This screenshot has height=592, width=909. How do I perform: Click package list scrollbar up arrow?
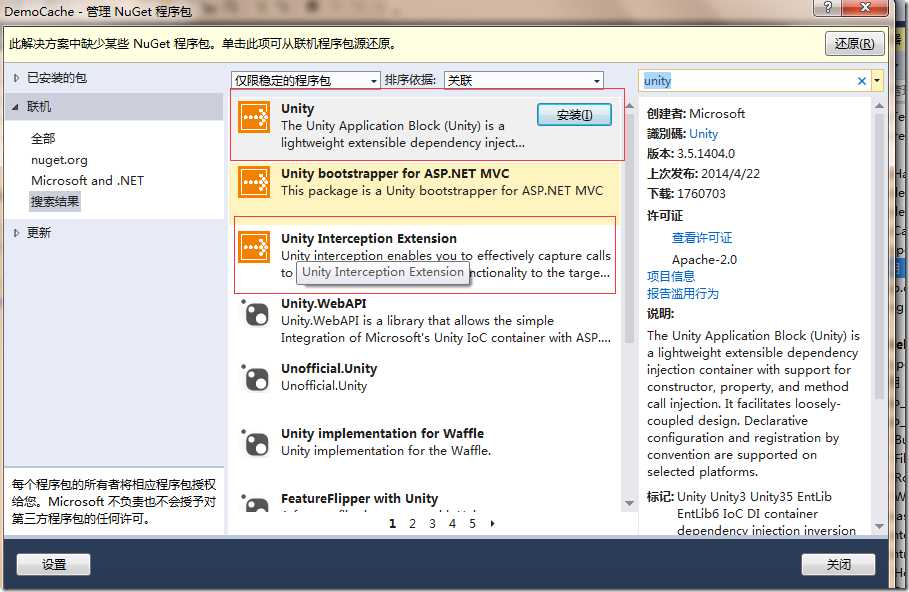pos(630,106)
